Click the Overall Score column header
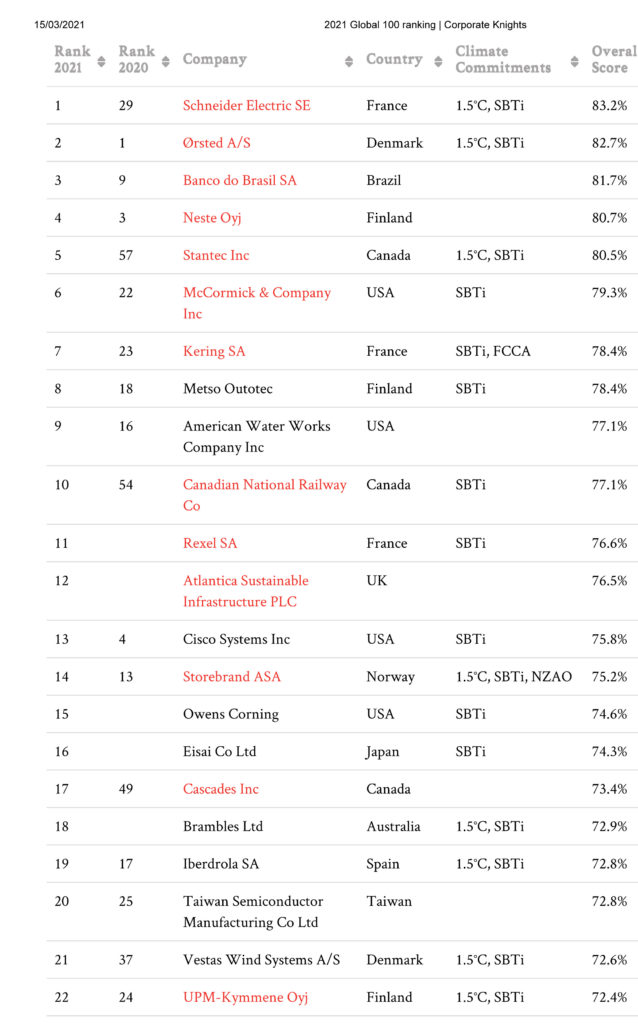 (x=614, y=59)
